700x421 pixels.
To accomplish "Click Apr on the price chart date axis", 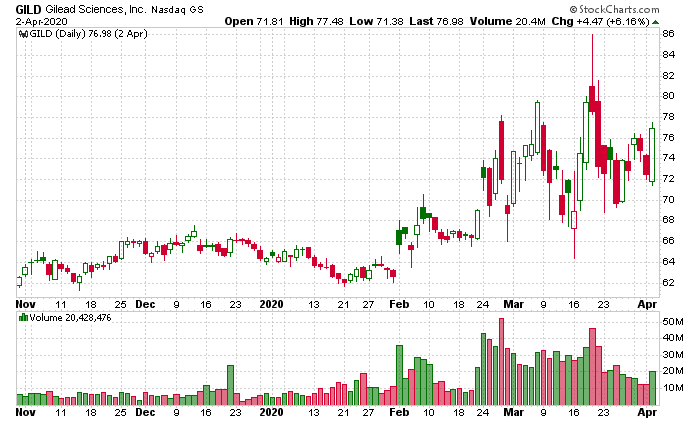I will point(647,304).
